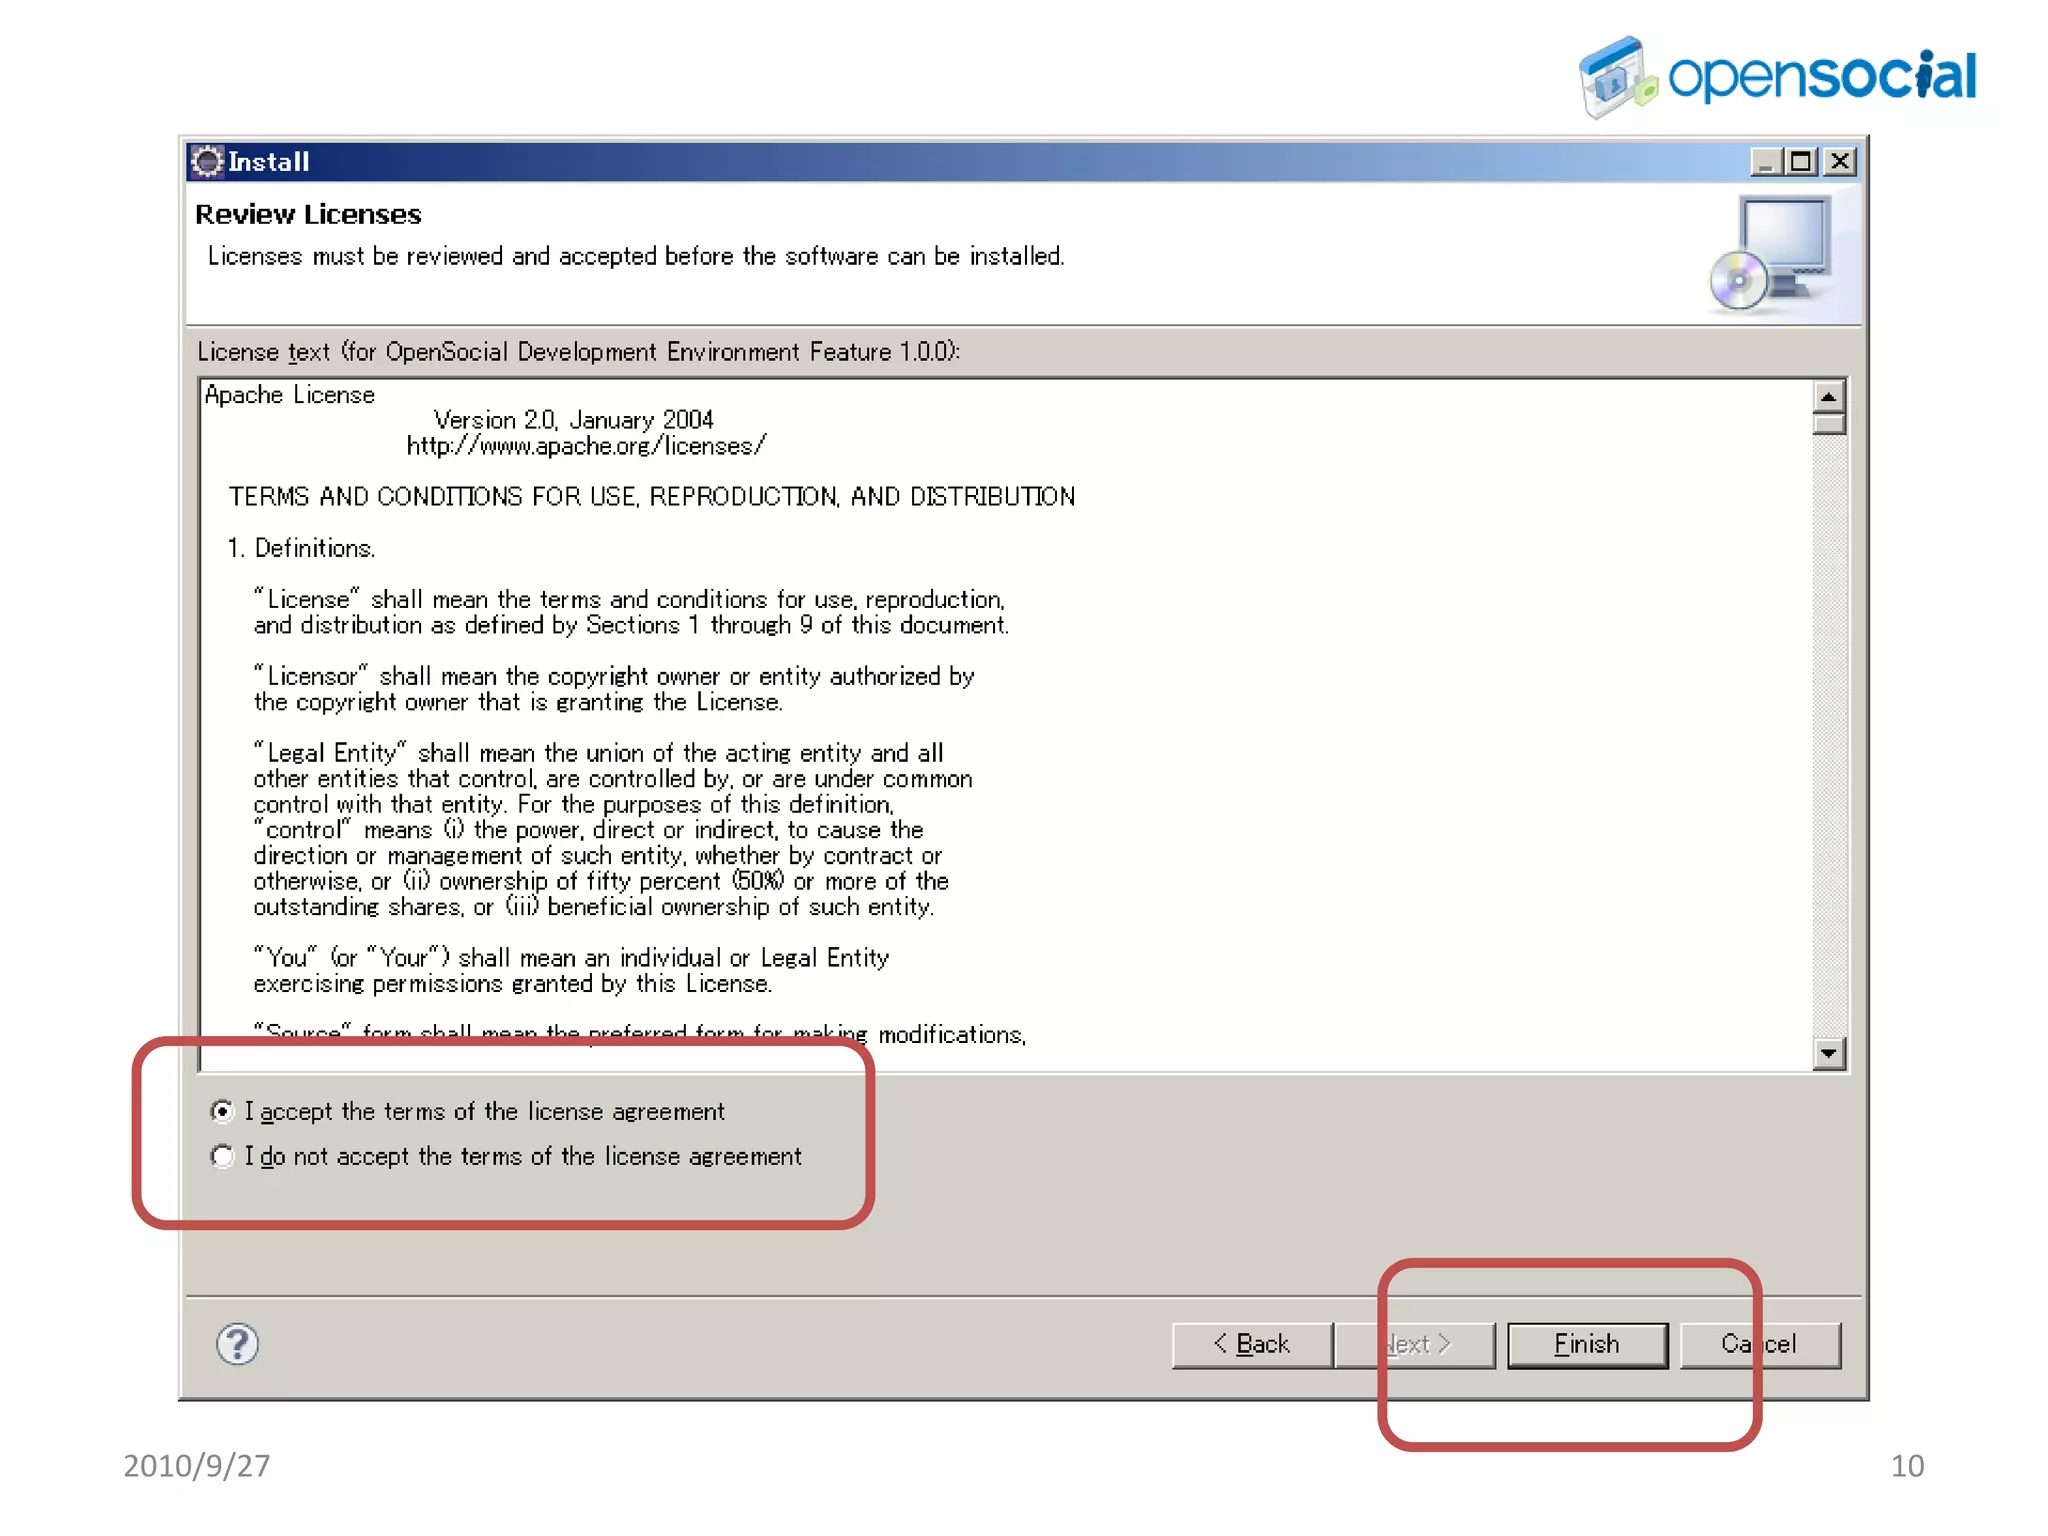Go back with the Back button
This screenshot has width=2048, height=1536.
1252,1344
